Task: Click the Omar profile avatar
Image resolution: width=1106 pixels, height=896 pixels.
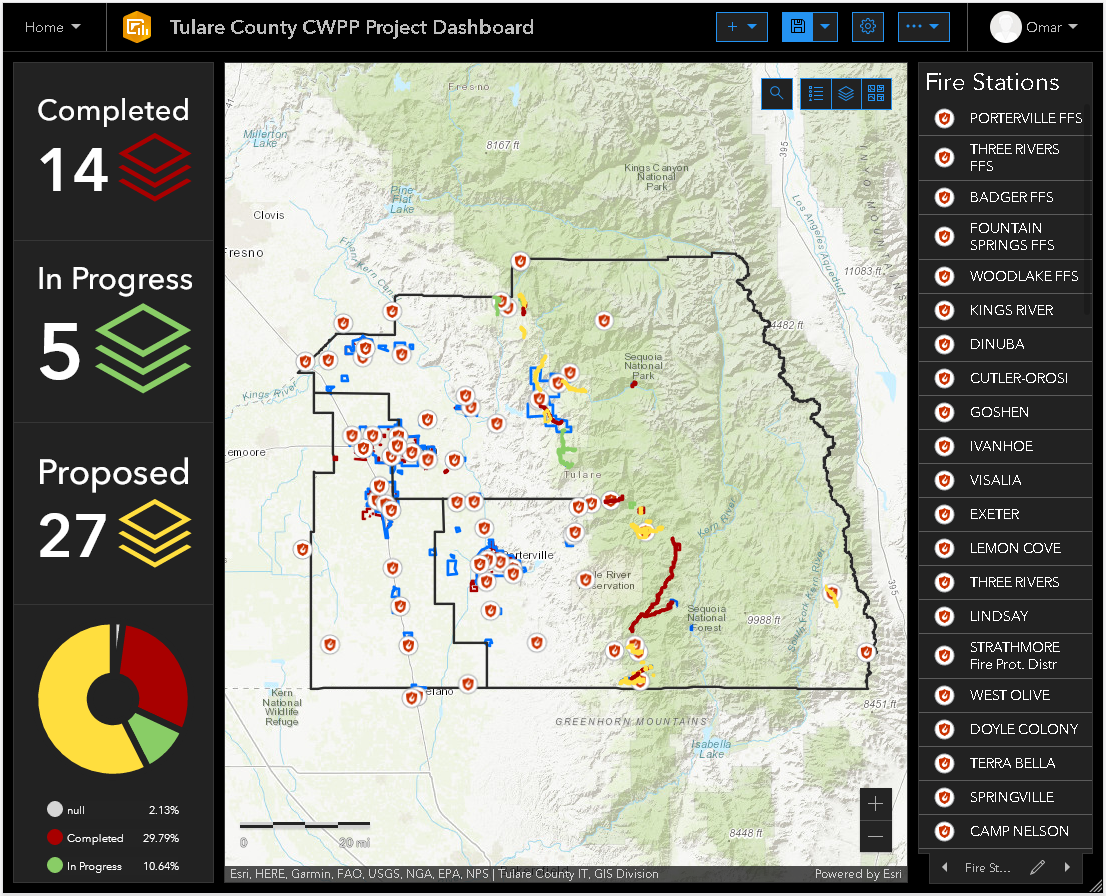Action: [x=1005, y=27]
